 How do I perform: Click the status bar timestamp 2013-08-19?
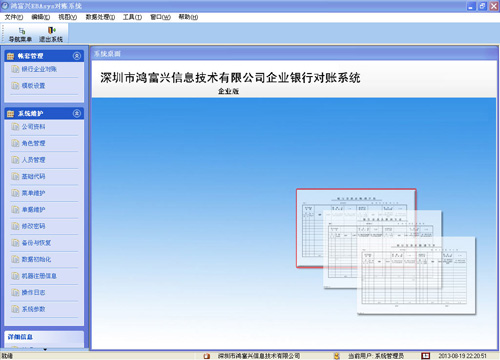(x=462, y=356)
